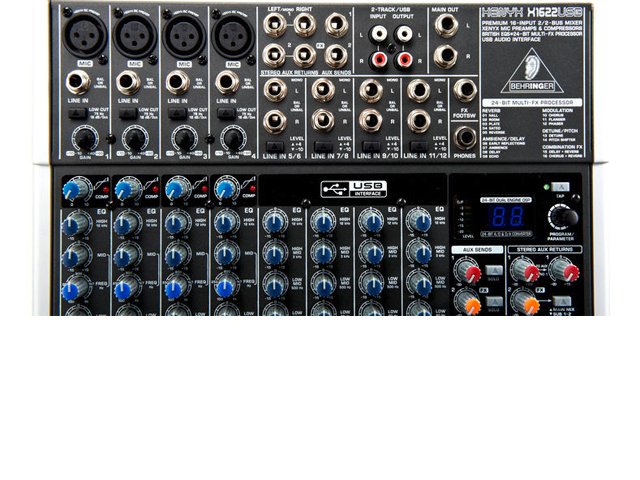The height and width of the screenshot is (480, 640).
Task: Turn the orange STEREO AUX RETURNS 2 FX knob
Action: [526, 302]
